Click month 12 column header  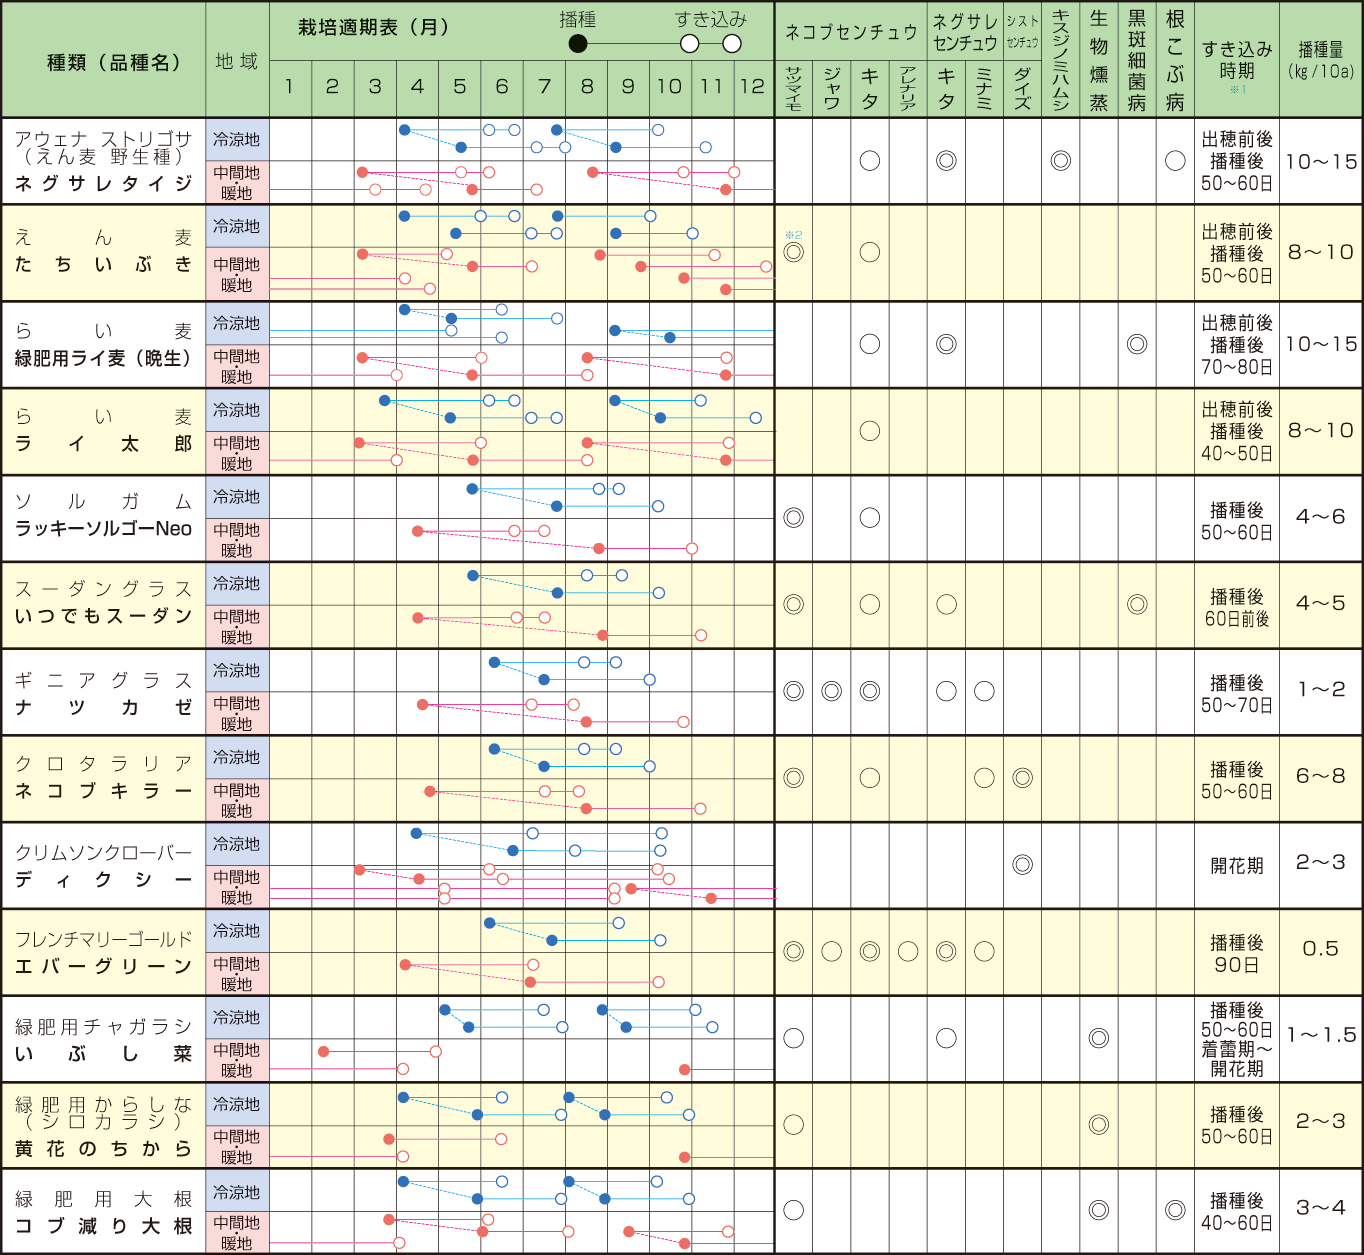753,87
